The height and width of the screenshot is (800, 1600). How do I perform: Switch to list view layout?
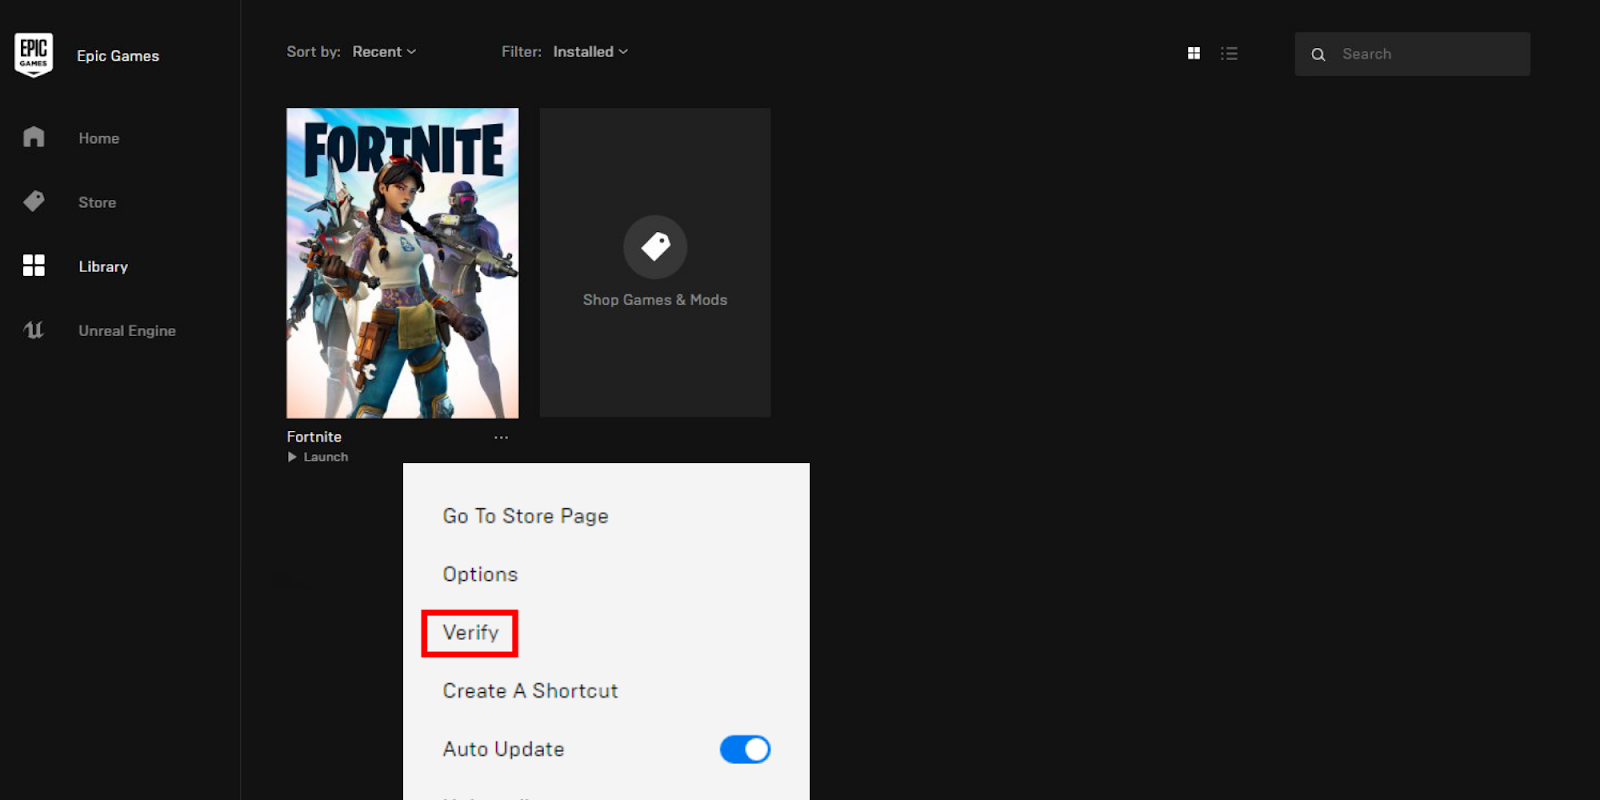point(1229,53)
